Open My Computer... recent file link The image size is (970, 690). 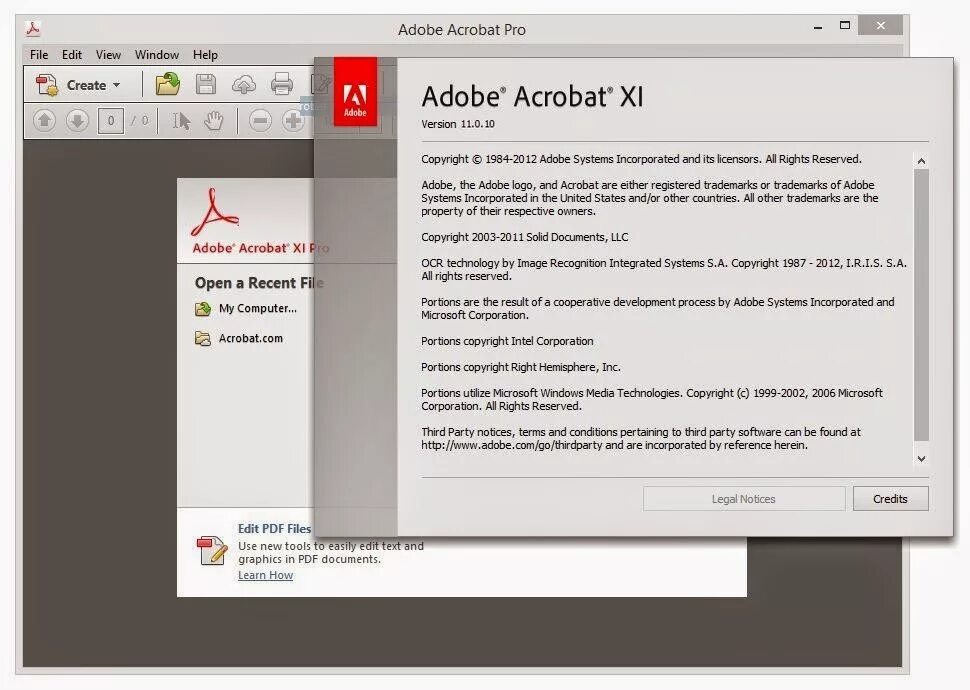click(x=258, y=308)
